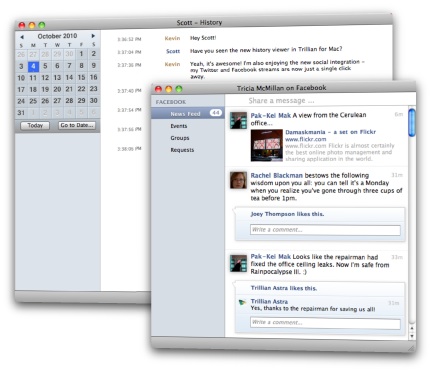Image resolution: width=432 pixels, height=372 pixels.
Task: Go to previous month in calendar
Action: pyautogui.click(x=22, y=37)
